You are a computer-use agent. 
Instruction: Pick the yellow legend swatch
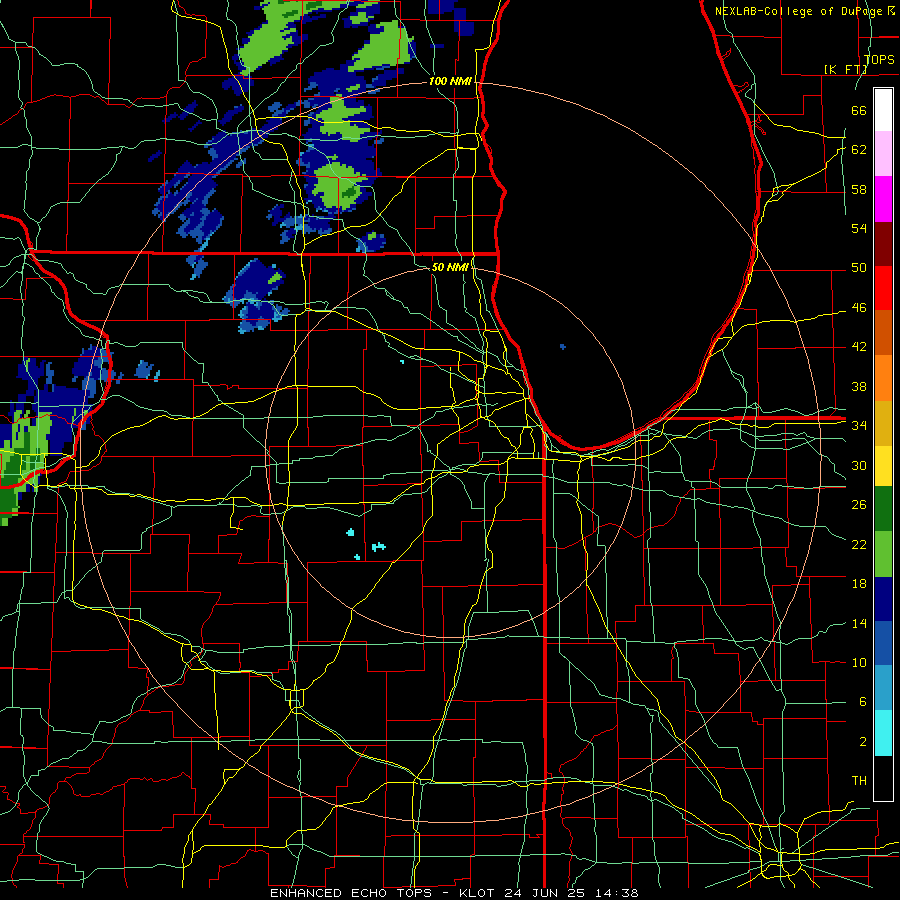point(883,465)
